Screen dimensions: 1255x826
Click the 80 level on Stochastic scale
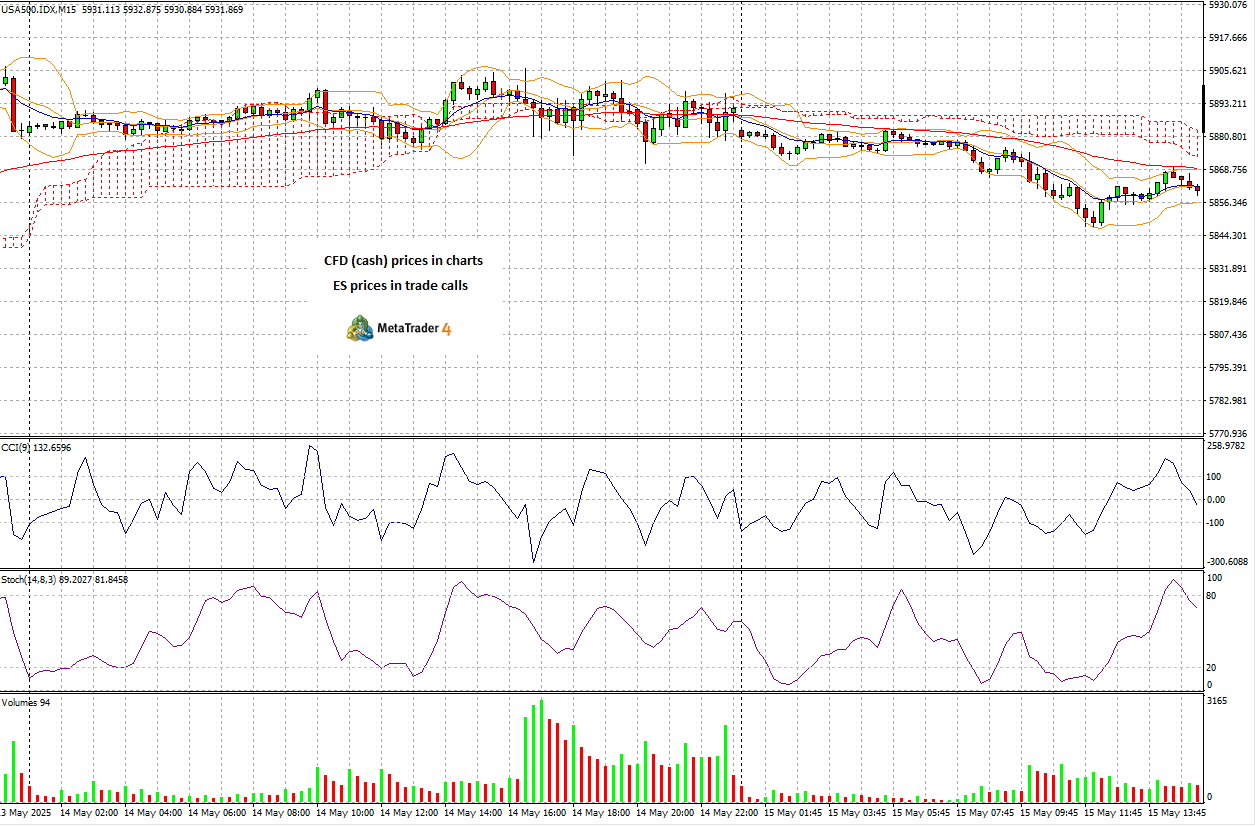click(x=1213, y=596)
